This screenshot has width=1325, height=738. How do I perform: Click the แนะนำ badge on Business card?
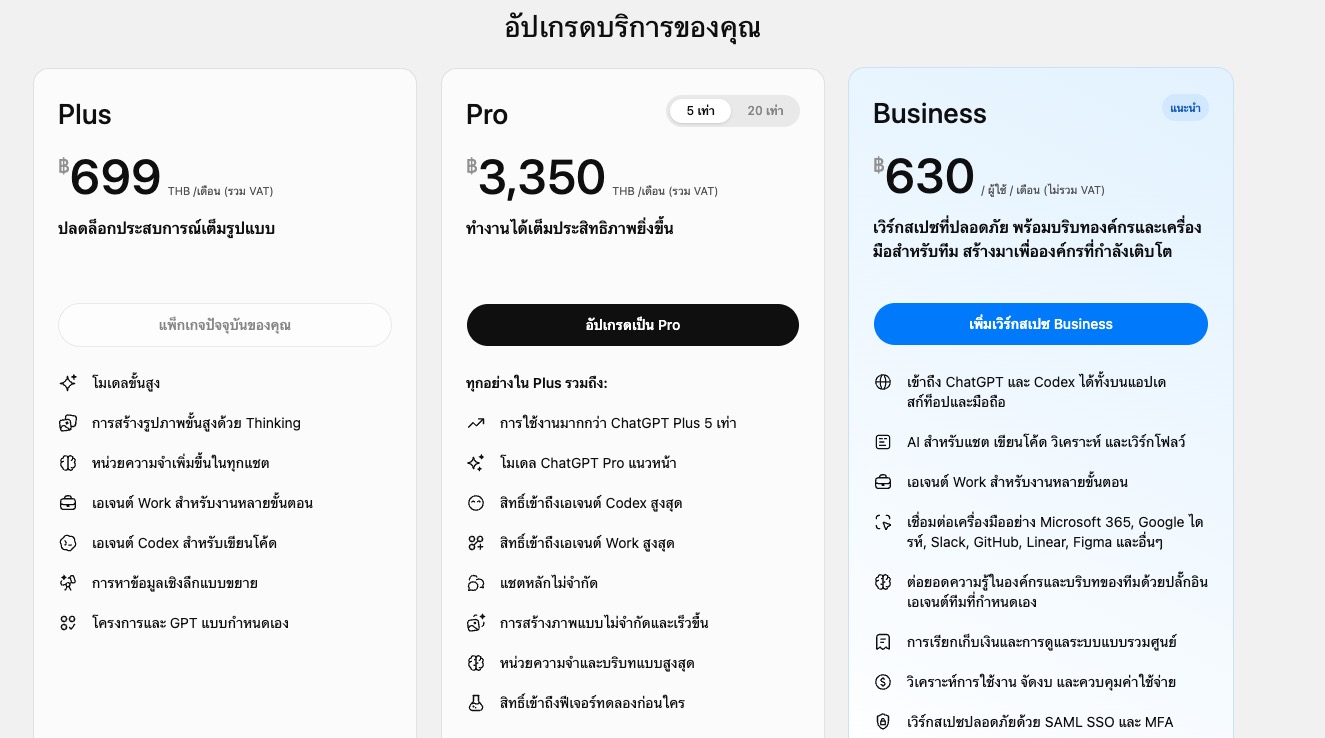[x=1185, y=108]
